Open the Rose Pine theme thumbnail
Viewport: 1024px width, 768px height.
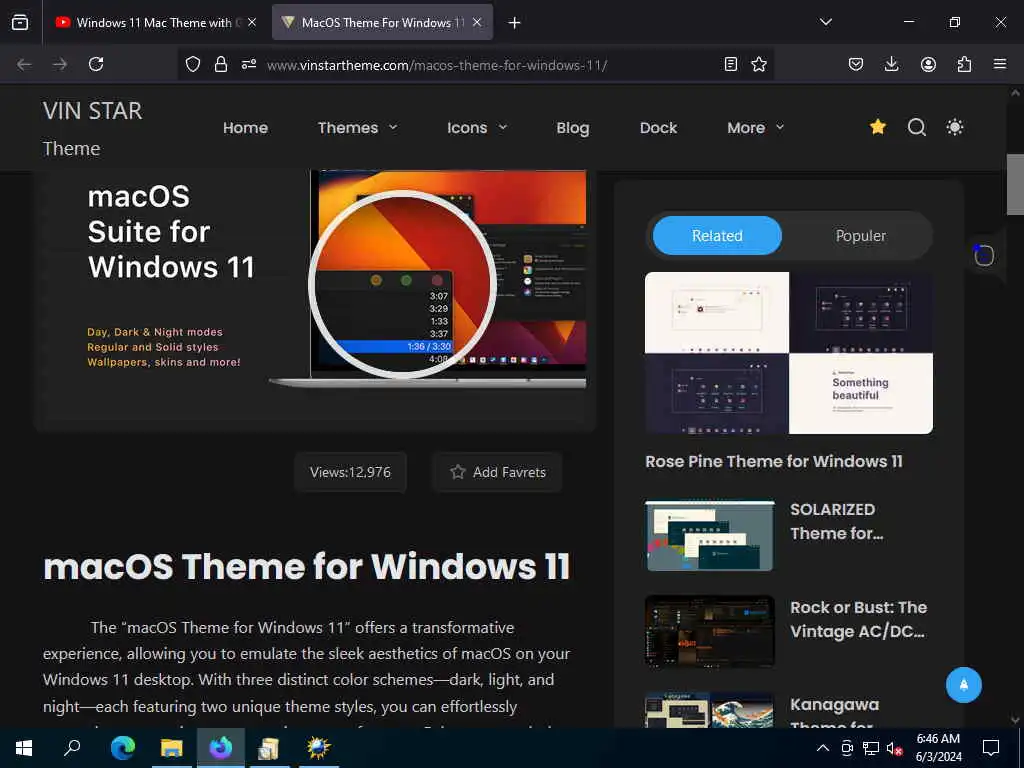pos(789,353)
